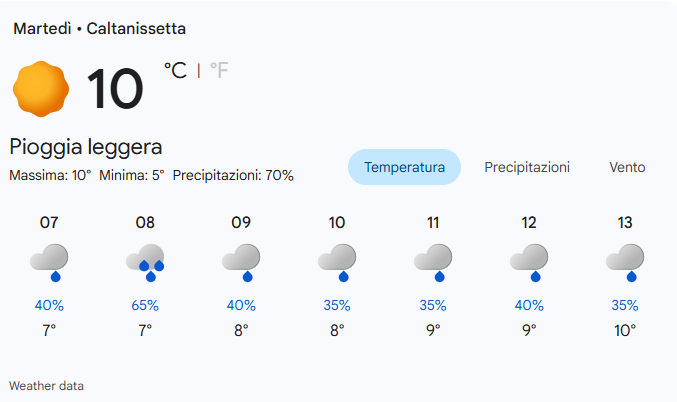Click the 12 hour rain cloud icon
The image size is (677, 402).
point(529,261)
